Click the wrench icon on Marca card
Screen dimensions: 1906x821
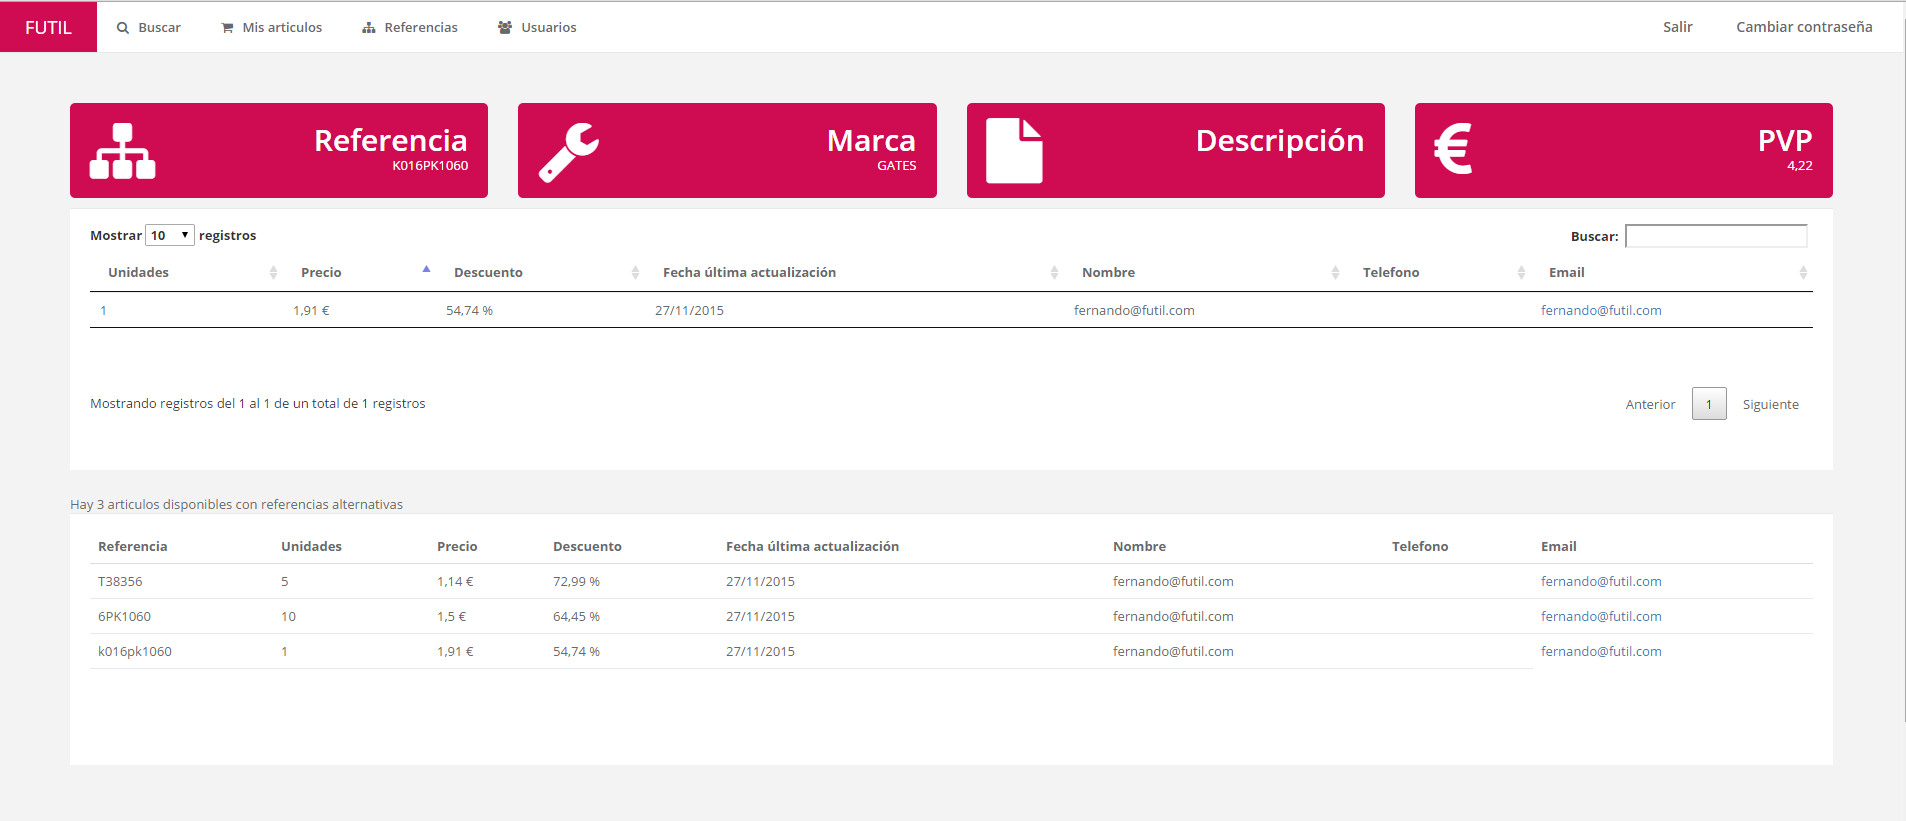point(569,152)
